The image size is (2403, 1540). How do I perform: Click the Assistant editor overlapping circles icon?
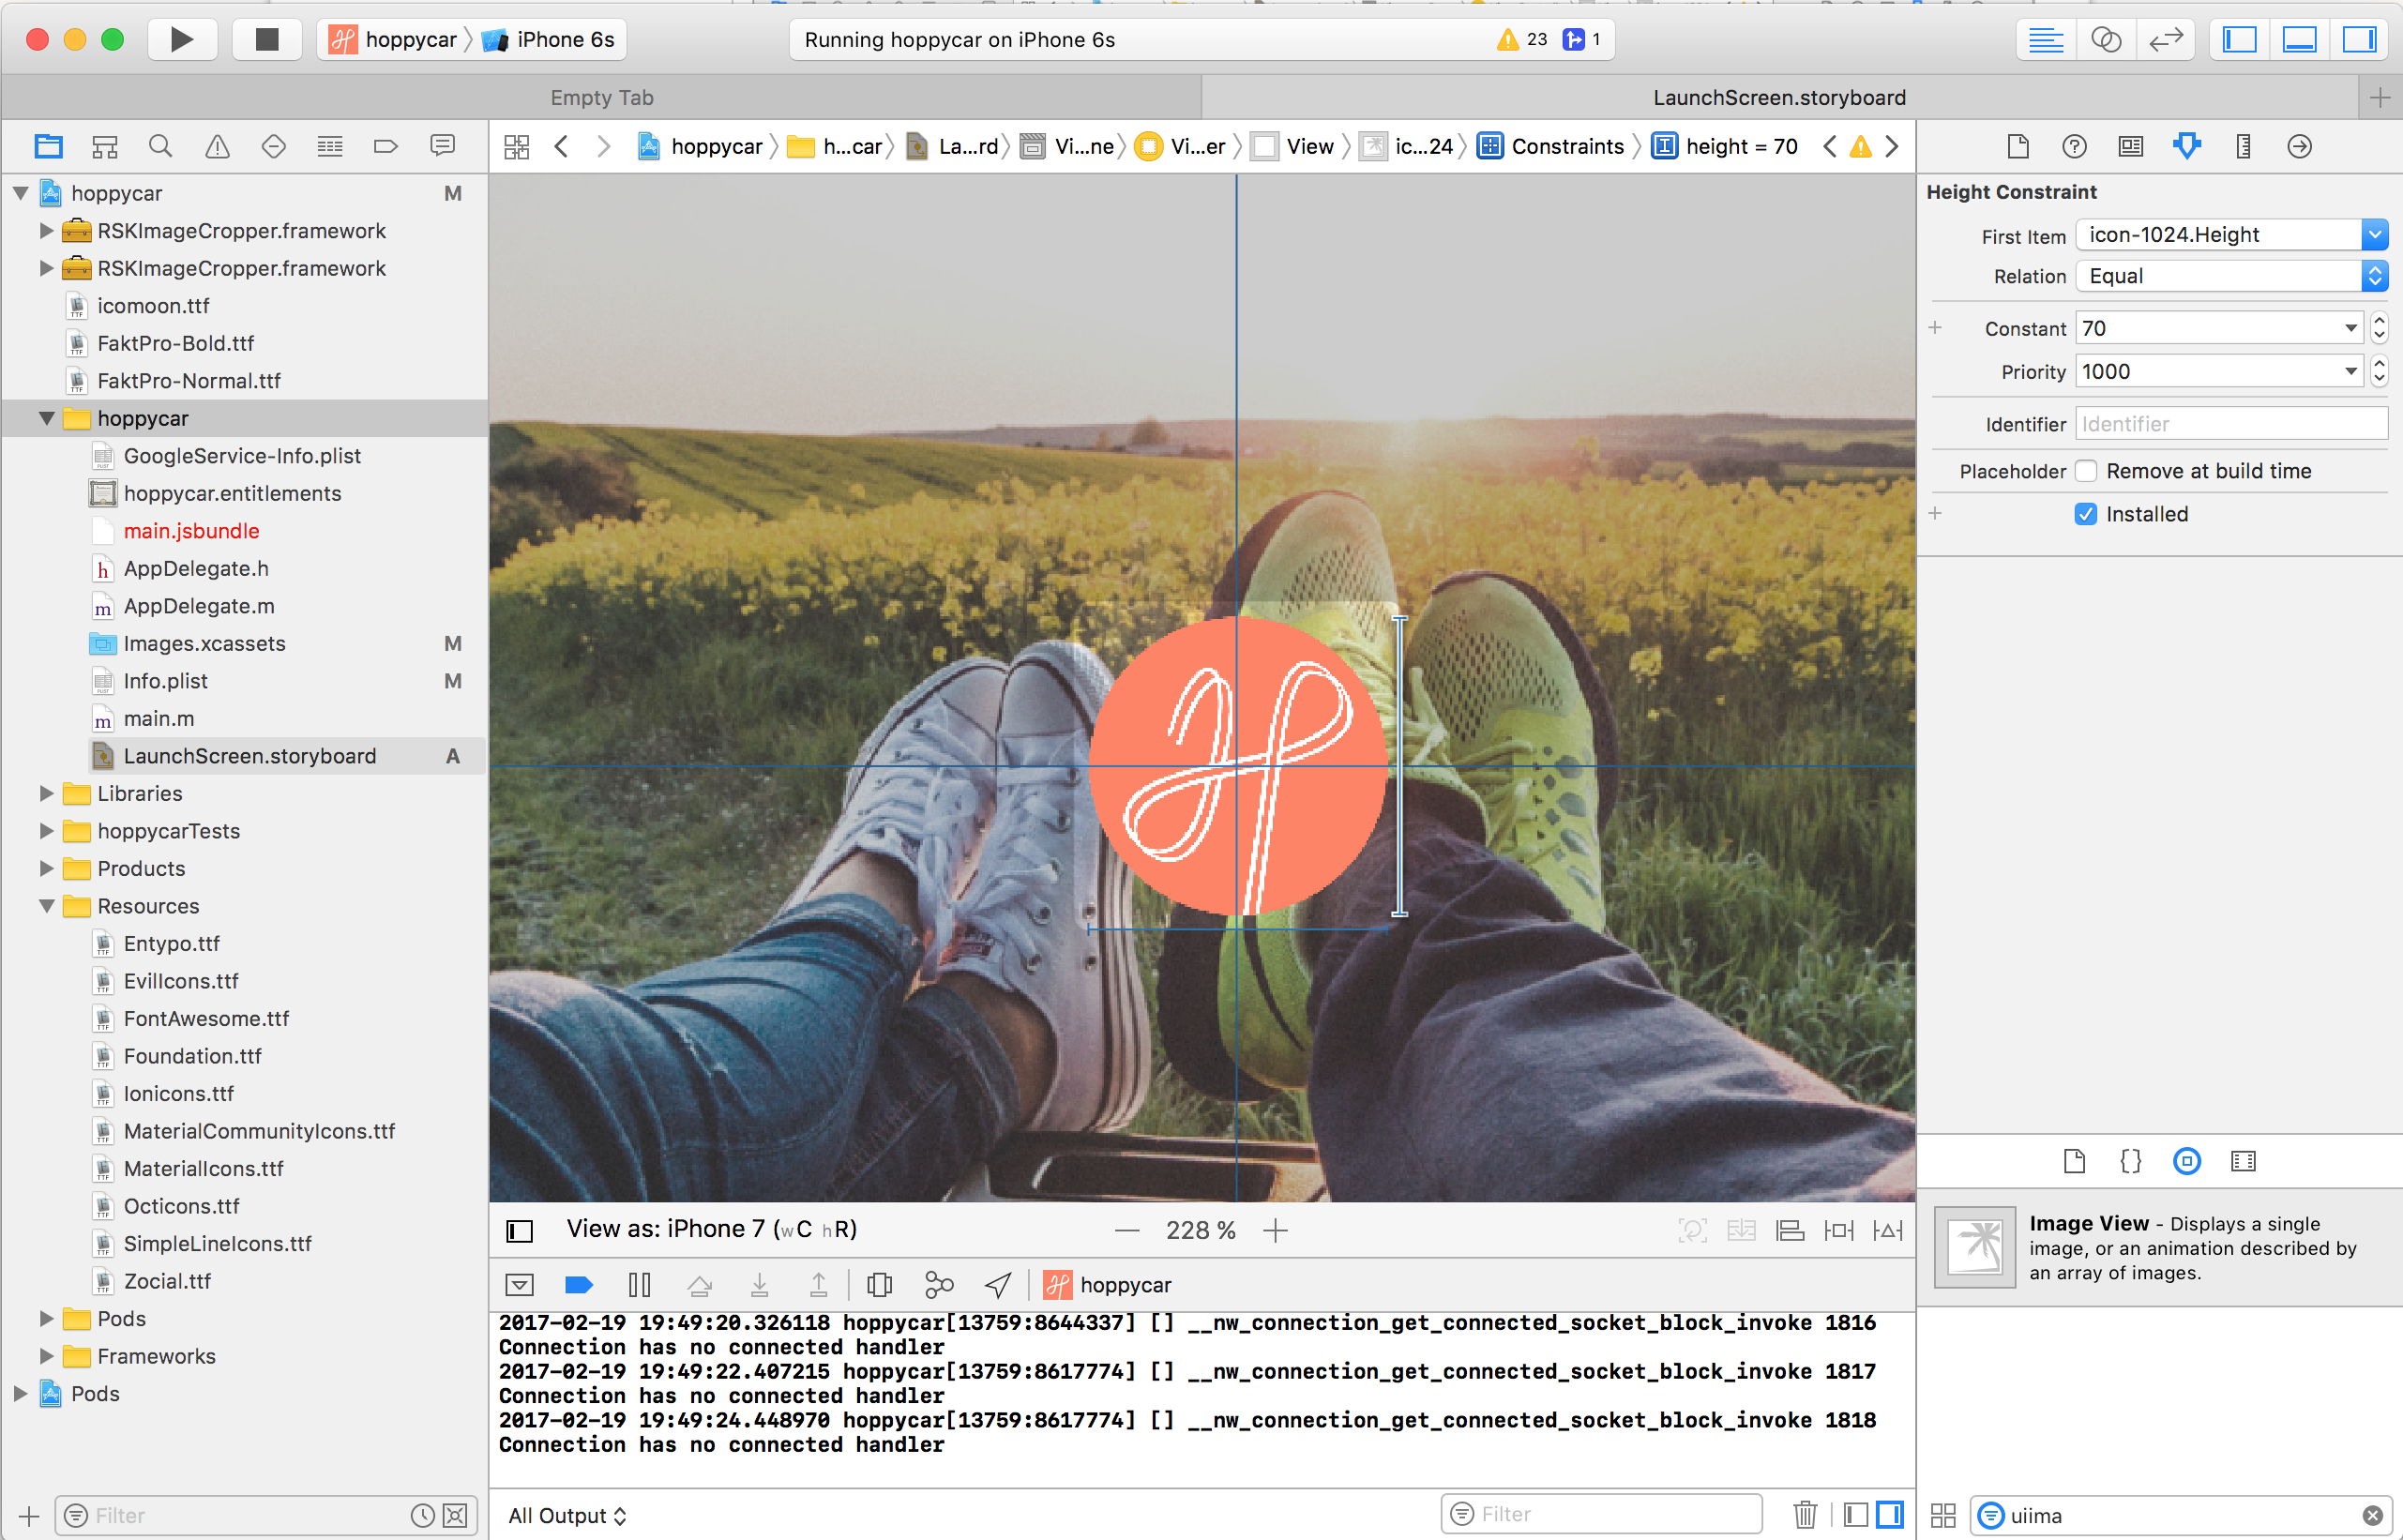coord(2106,40)
